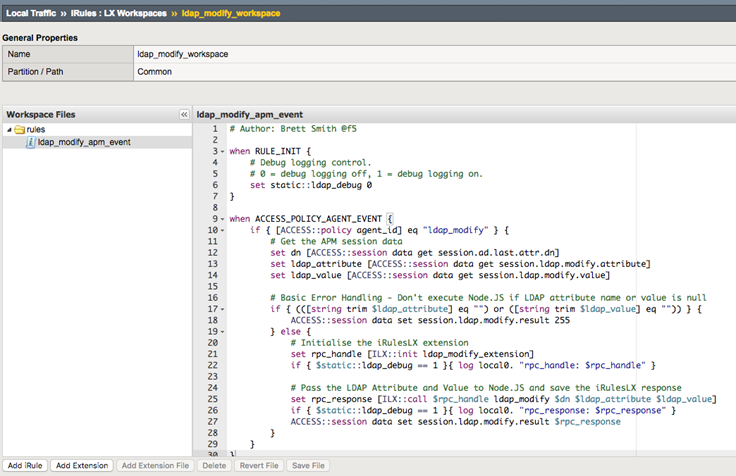Click the rules folder icon
The image size is (736, 476).
tap(19, 129)
